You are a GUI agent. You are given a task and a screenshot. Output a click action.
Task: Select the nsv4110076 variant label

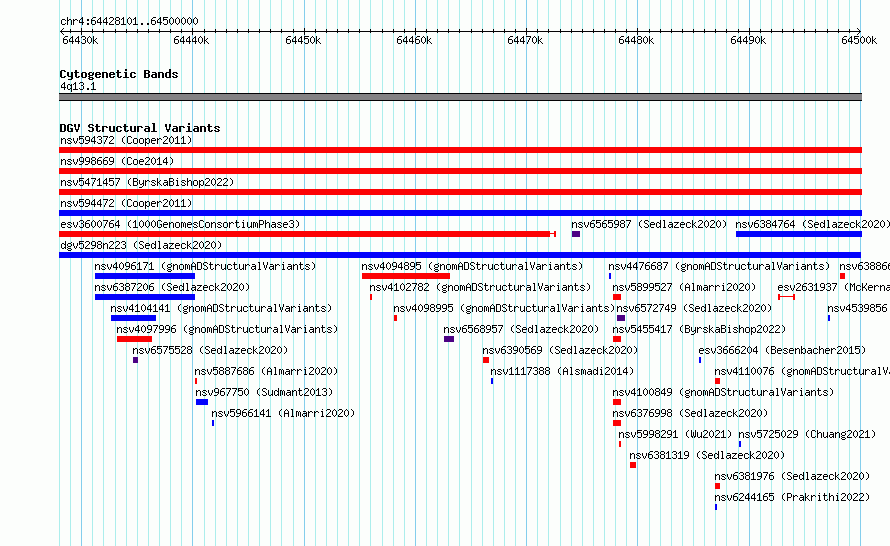point(801,371)
